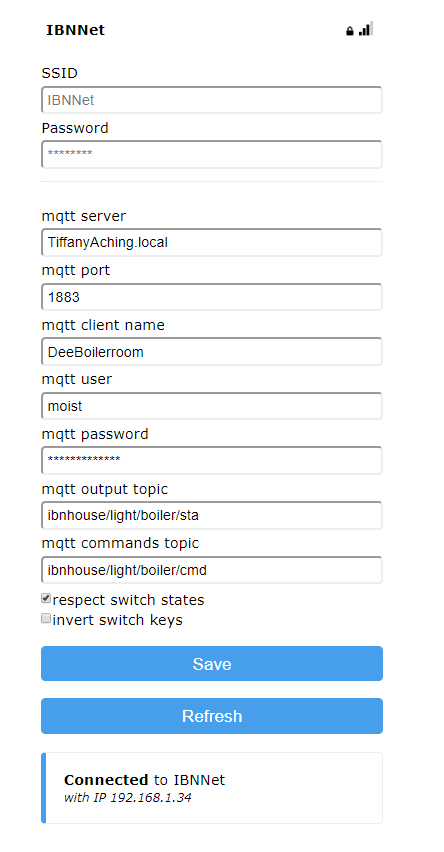The height and width of the screenshot is (852, 444).
Task: Select the mqtt output topic field
Action: [212, 515]
